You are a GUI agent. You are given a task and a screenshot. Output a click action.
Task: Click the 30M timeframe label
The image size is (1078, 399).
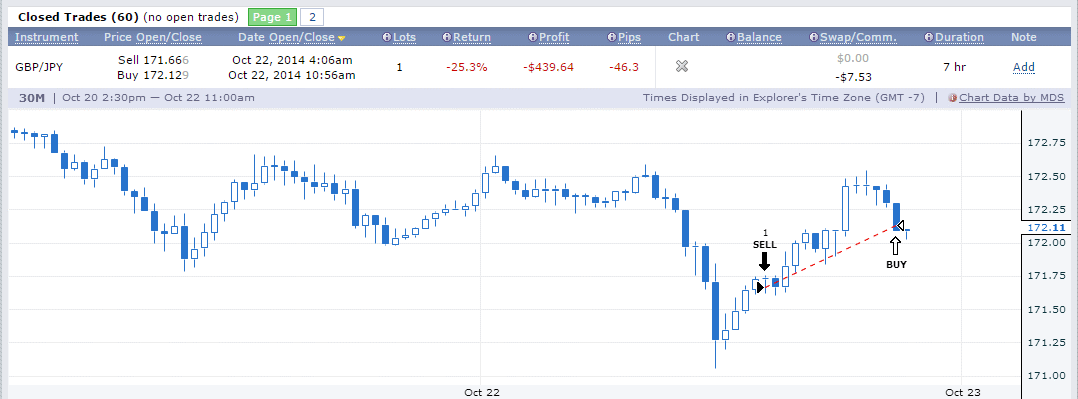tap(32, 98)
